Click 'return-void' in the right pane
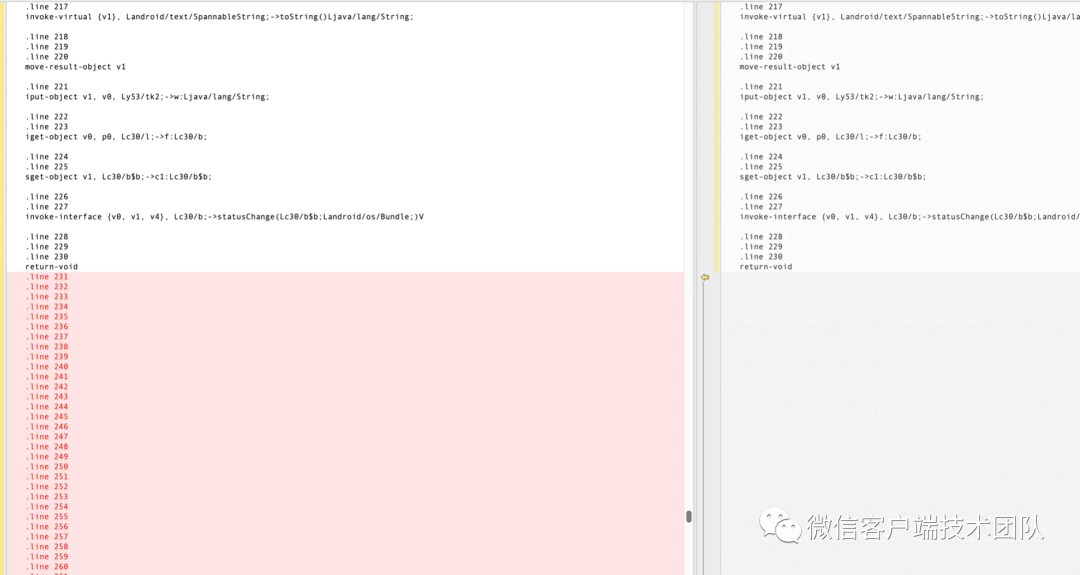 coord(766,267)
